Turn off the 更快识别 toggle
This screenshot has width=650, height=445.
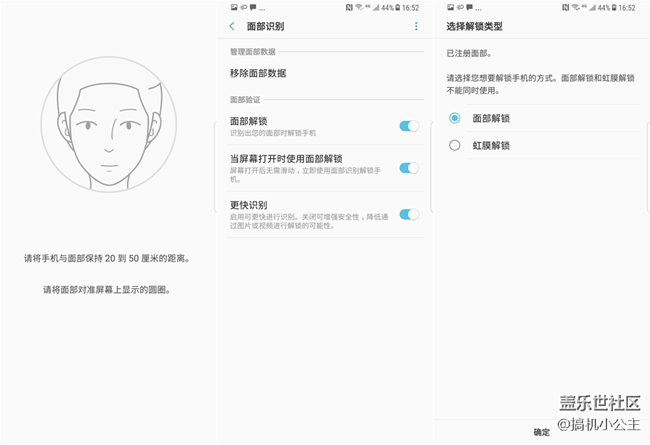(x=408, y=214)
